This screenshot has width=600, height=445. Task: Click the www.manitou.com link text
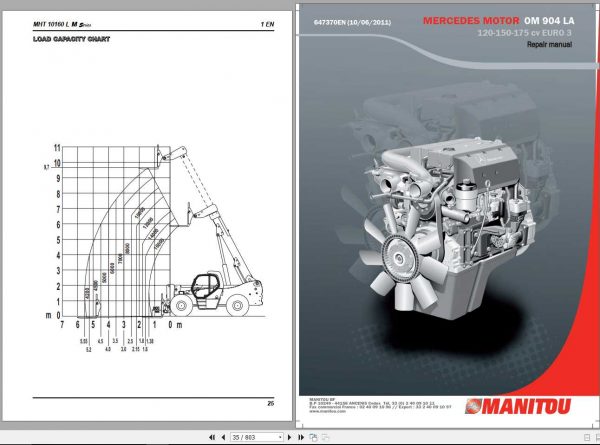327,411
